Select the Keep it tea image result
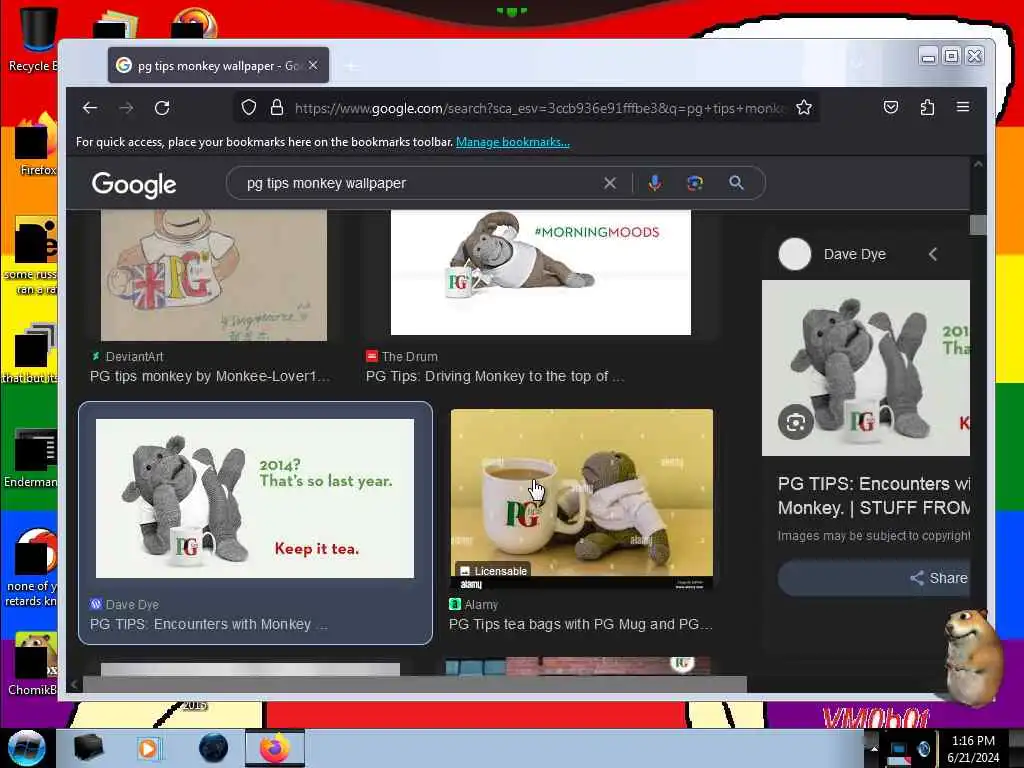 pos(255,498)
